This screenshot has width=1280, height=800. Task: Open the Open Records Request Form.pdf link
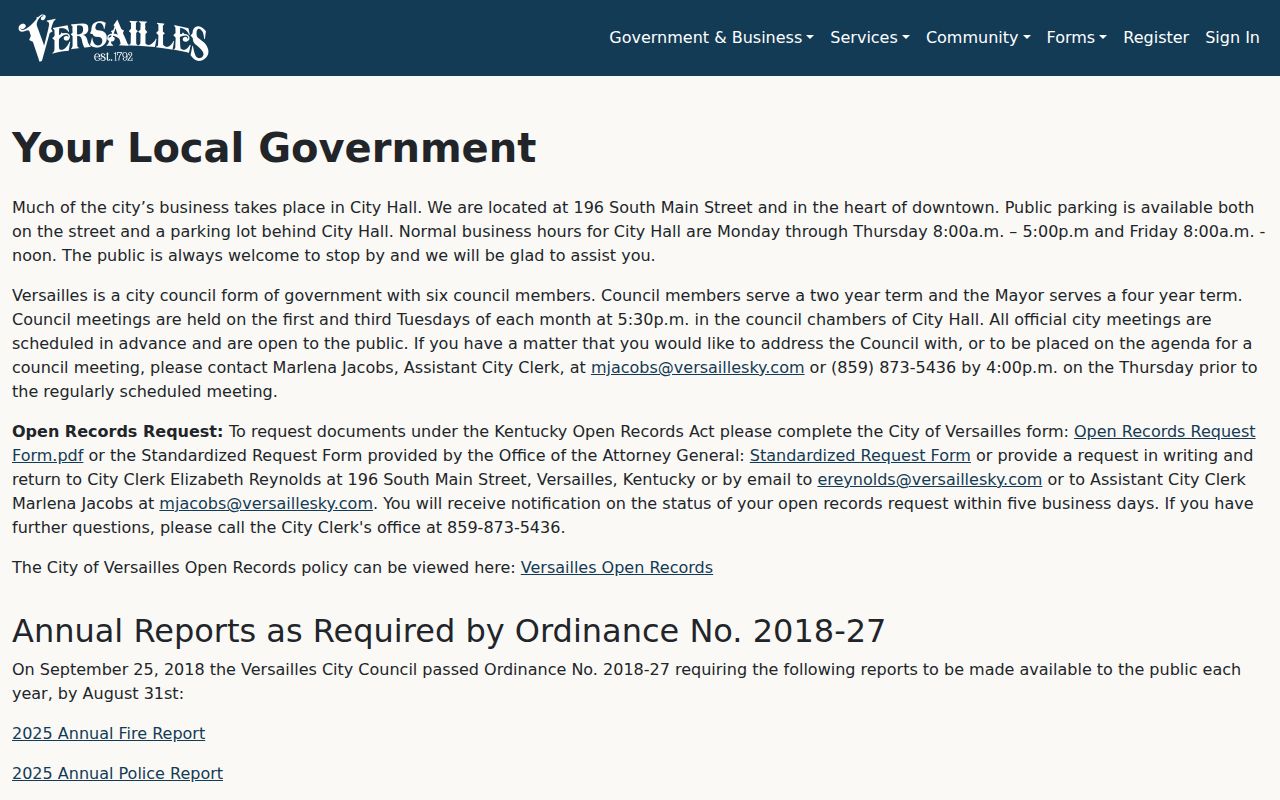[1164, 431]
